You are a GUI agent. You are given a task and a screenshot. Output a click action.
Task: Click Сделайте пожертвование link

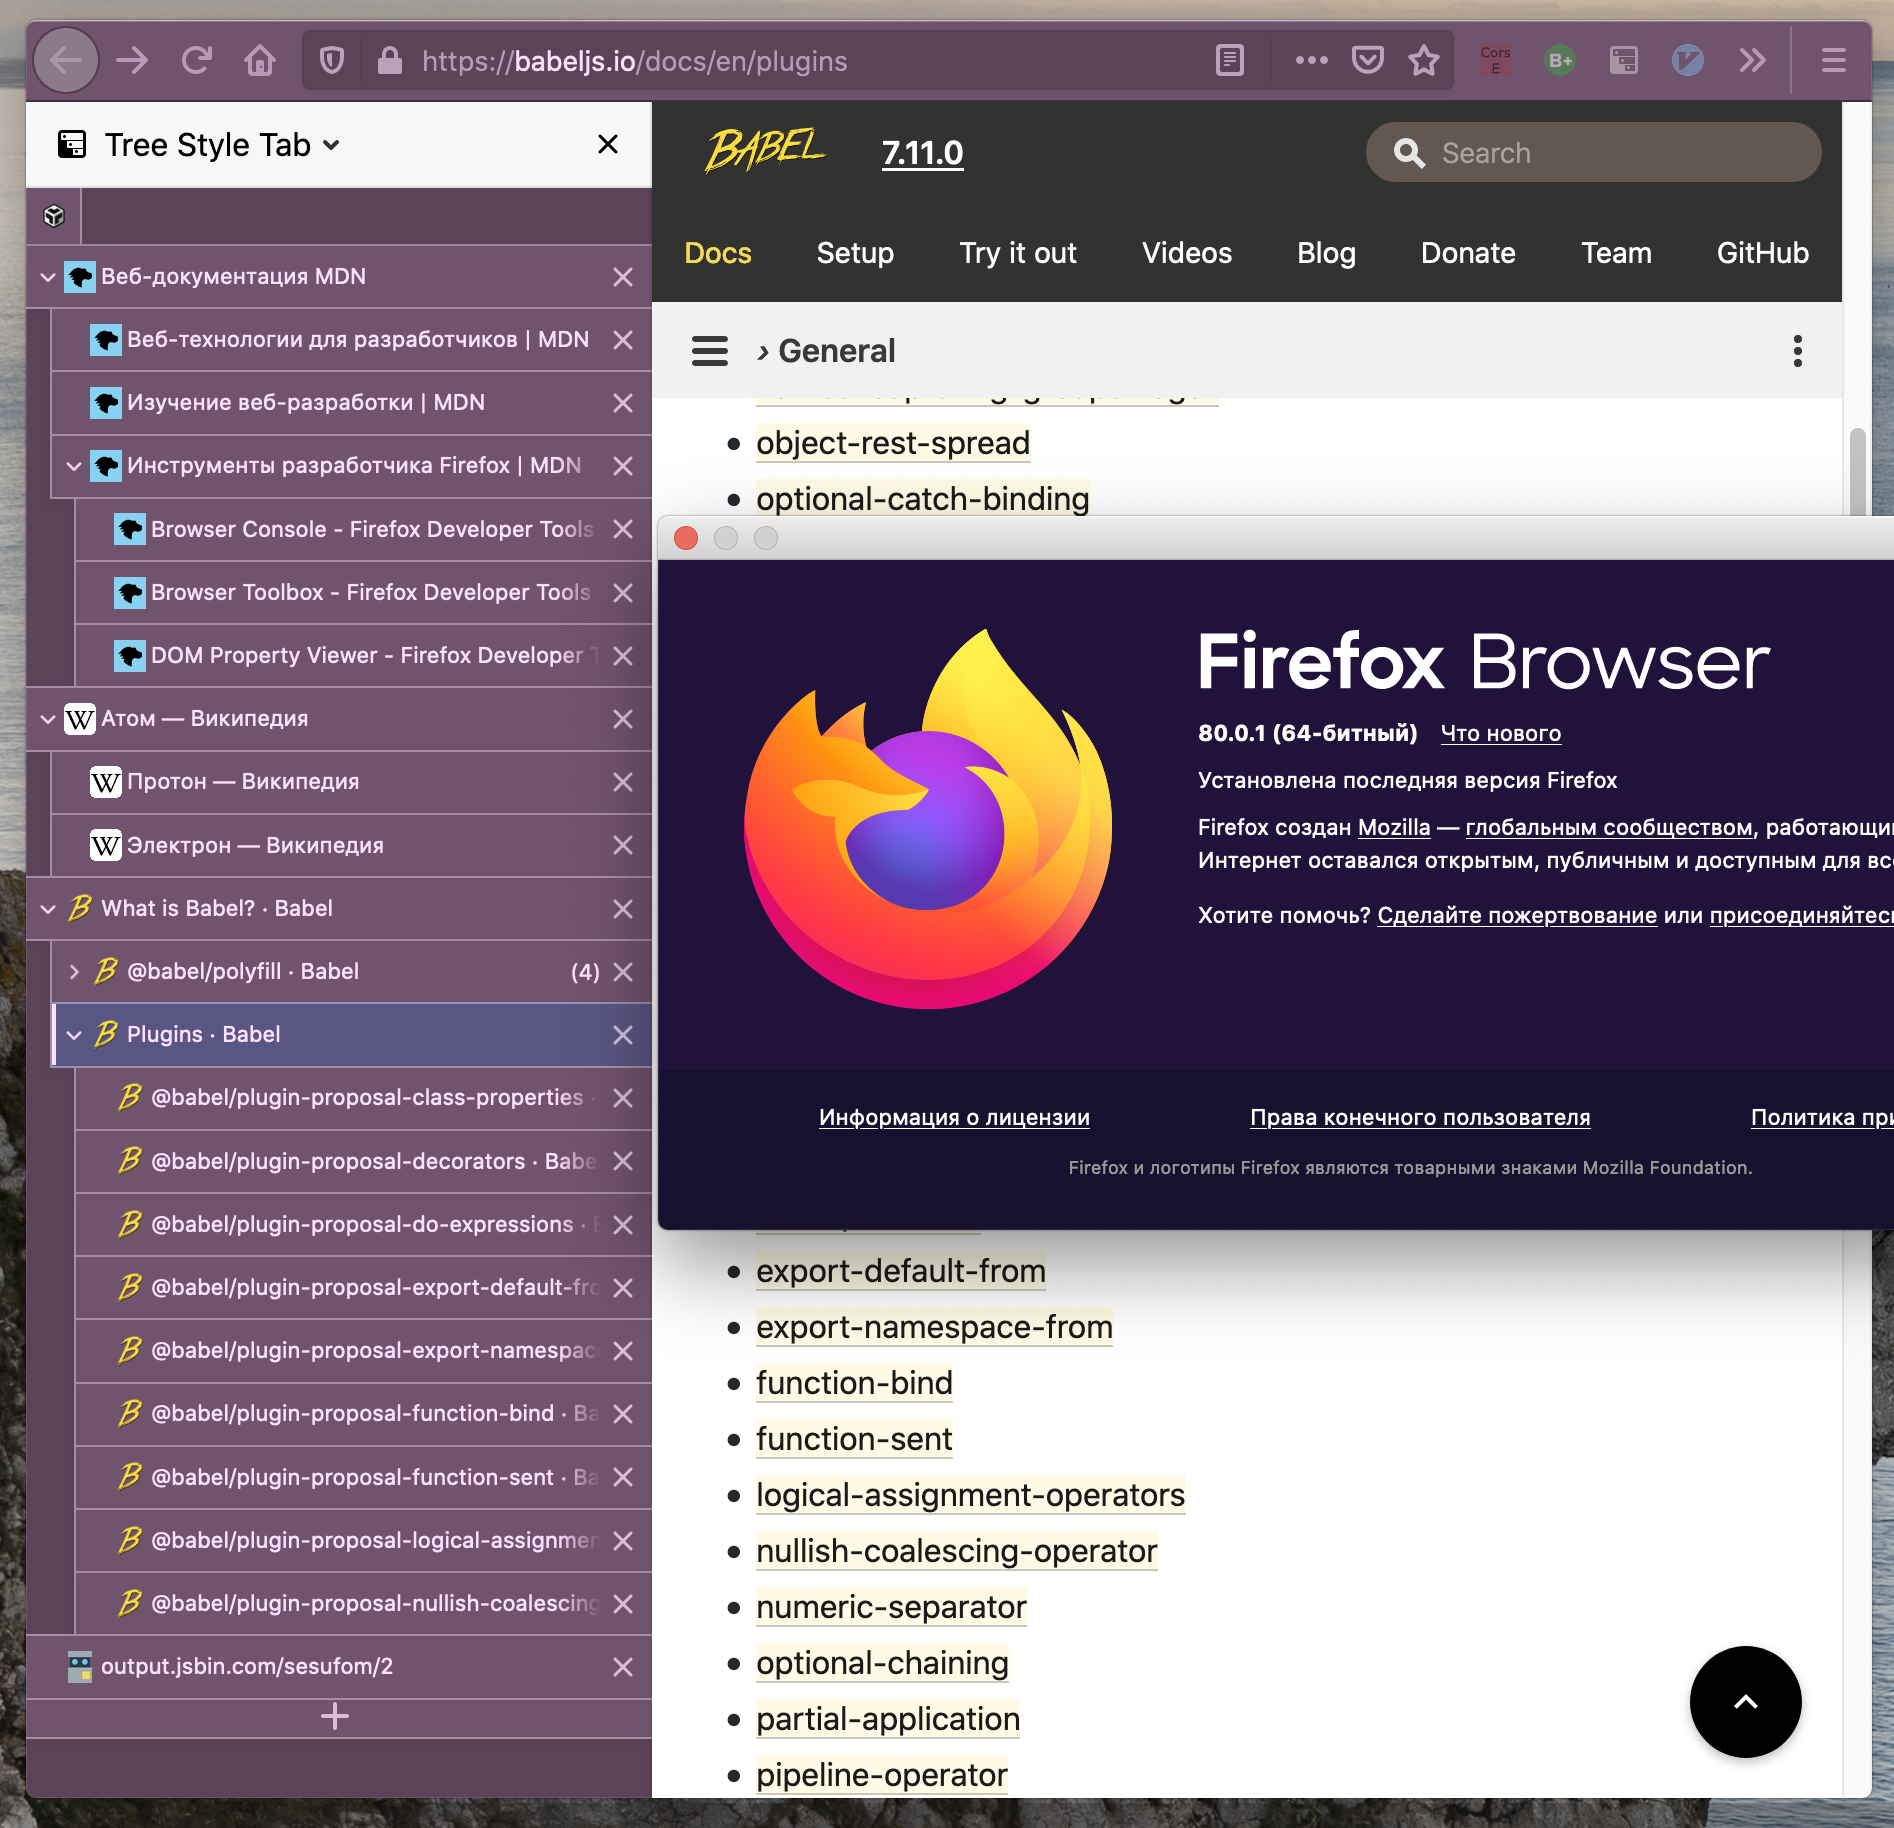click(1516, 915)
